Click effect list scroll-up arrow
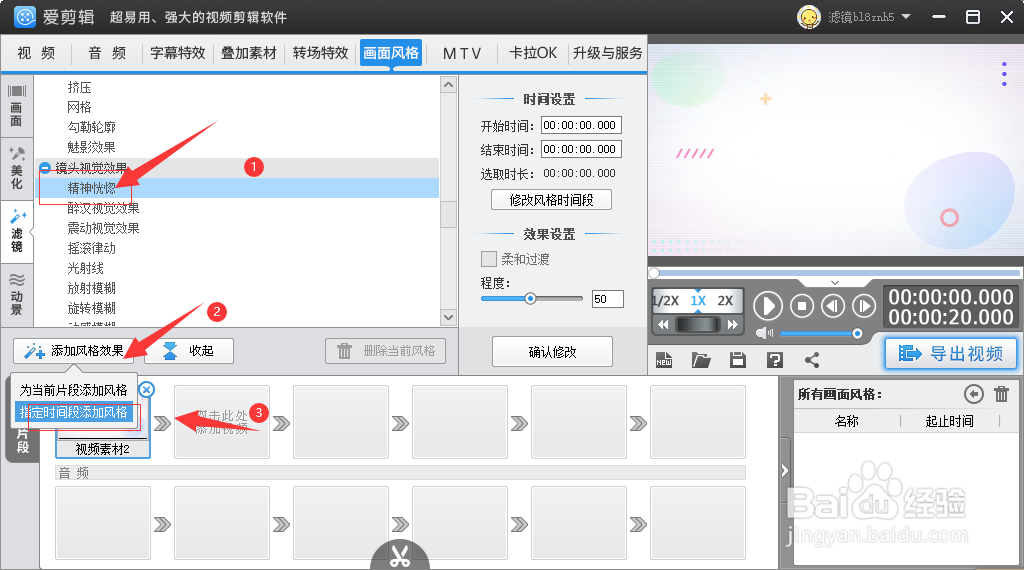 click(x=448, y=85)
